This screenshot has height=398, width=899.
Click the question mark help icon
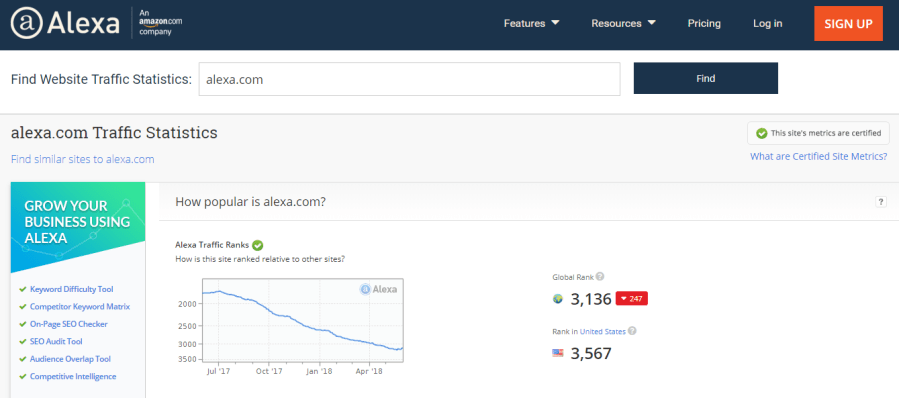click(881, 202)
